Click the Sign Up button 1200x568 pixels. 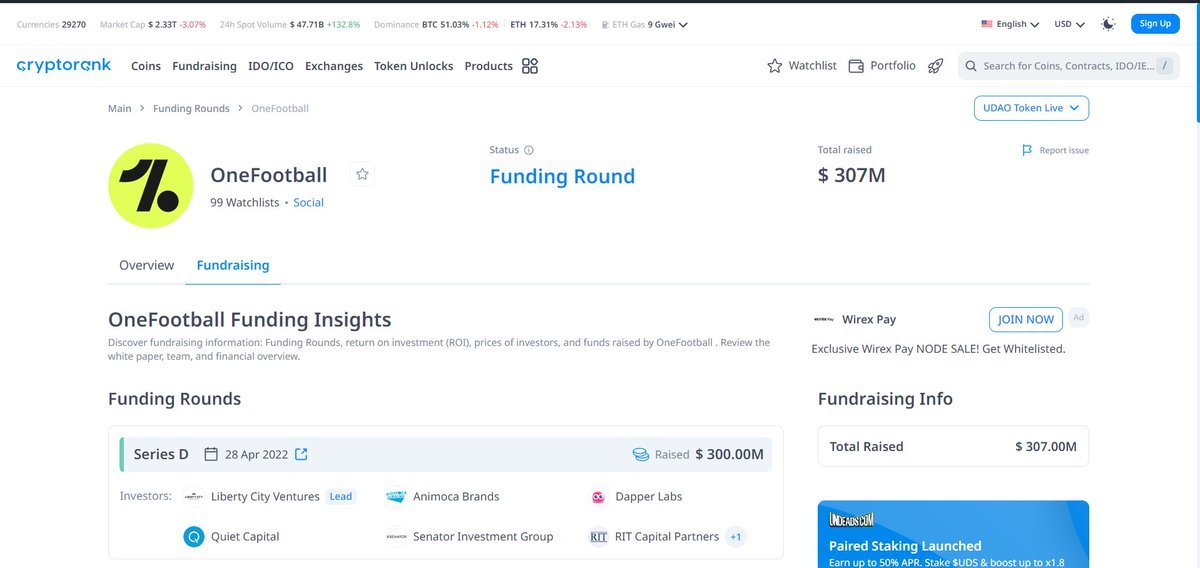1155,24
